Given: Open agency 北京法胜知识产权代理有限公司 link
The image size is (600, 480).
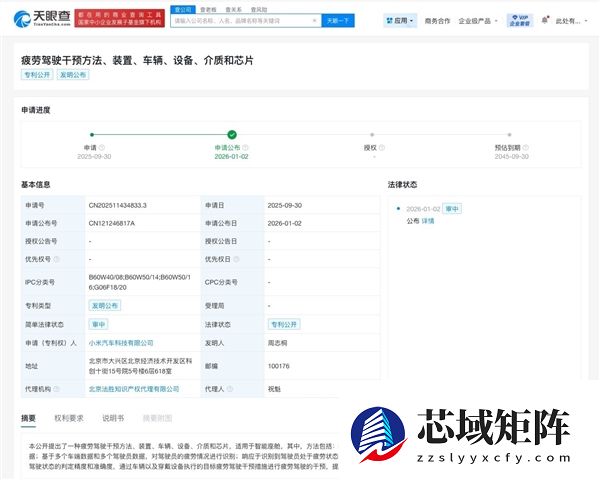Looking at the screenshot, I should point(134,389).
